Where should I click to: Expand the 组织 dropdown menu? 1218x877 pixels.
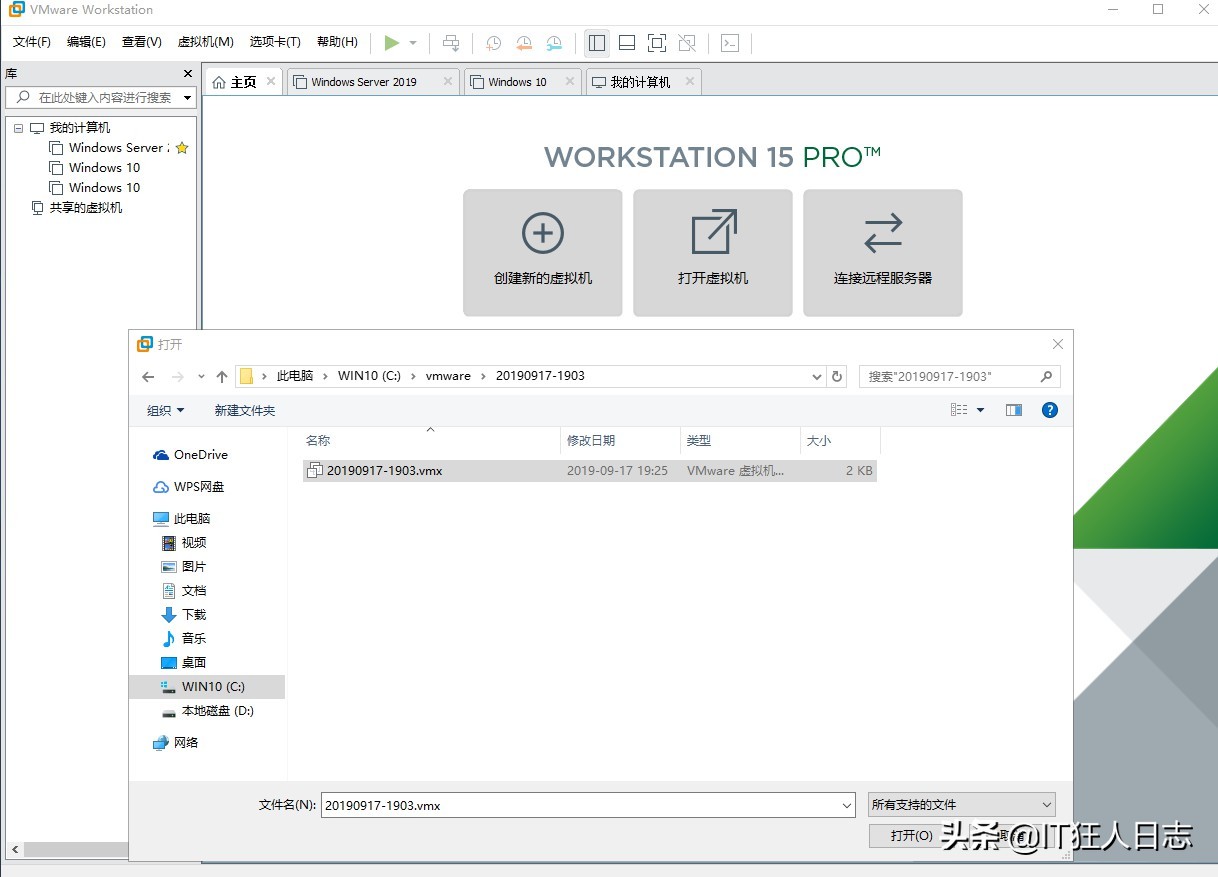coord(165,410)
